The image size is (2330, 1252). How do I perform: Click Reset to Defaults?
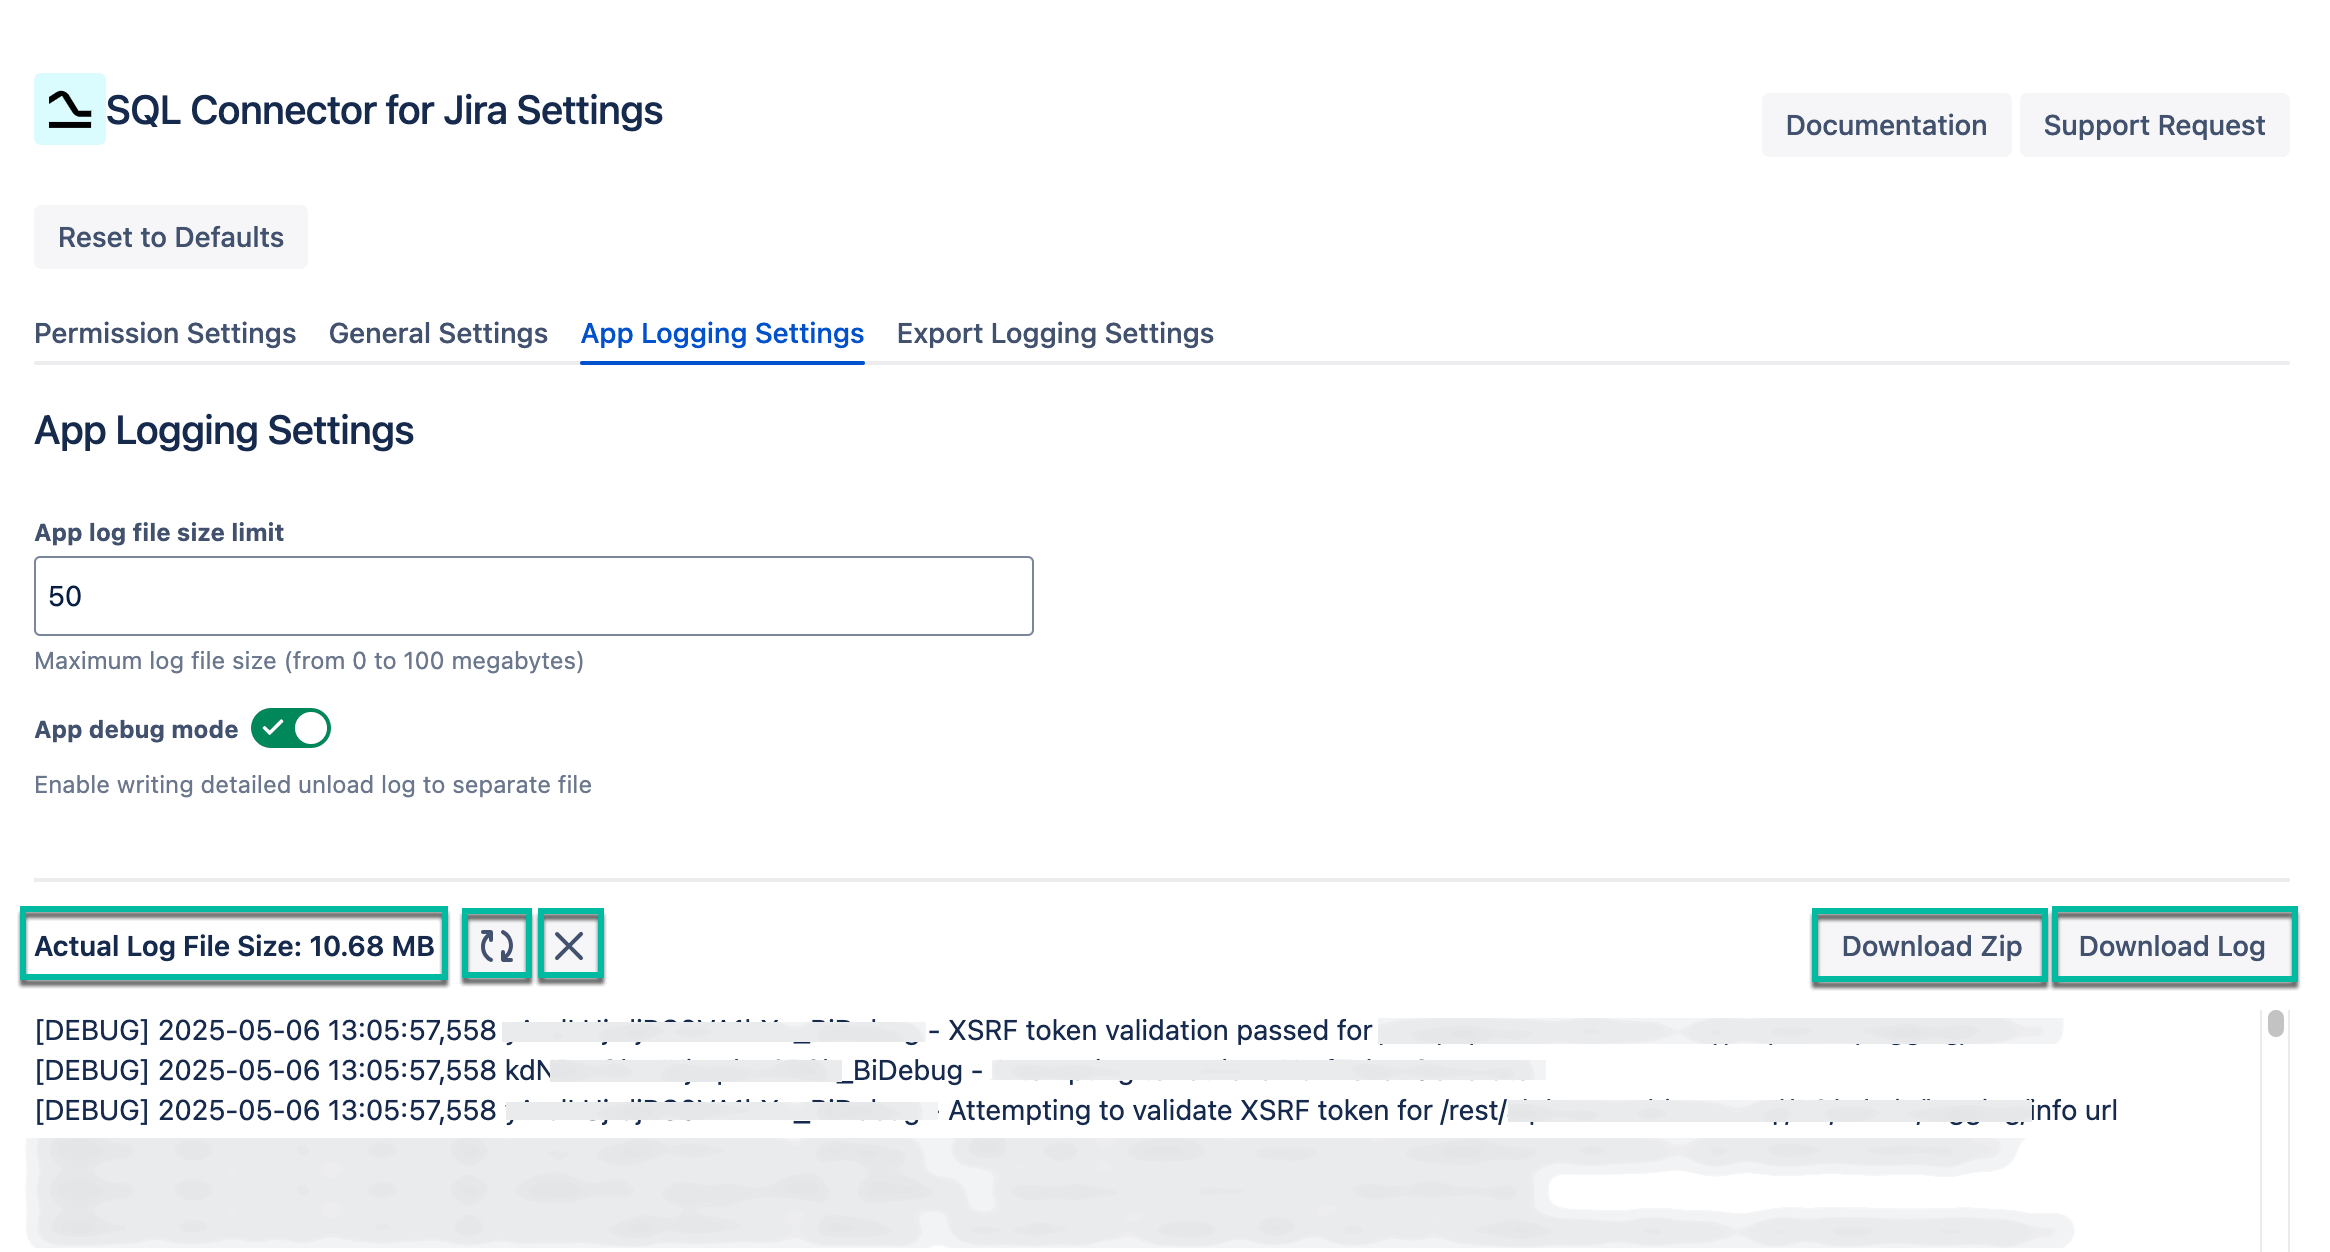(x=170, y=236)
